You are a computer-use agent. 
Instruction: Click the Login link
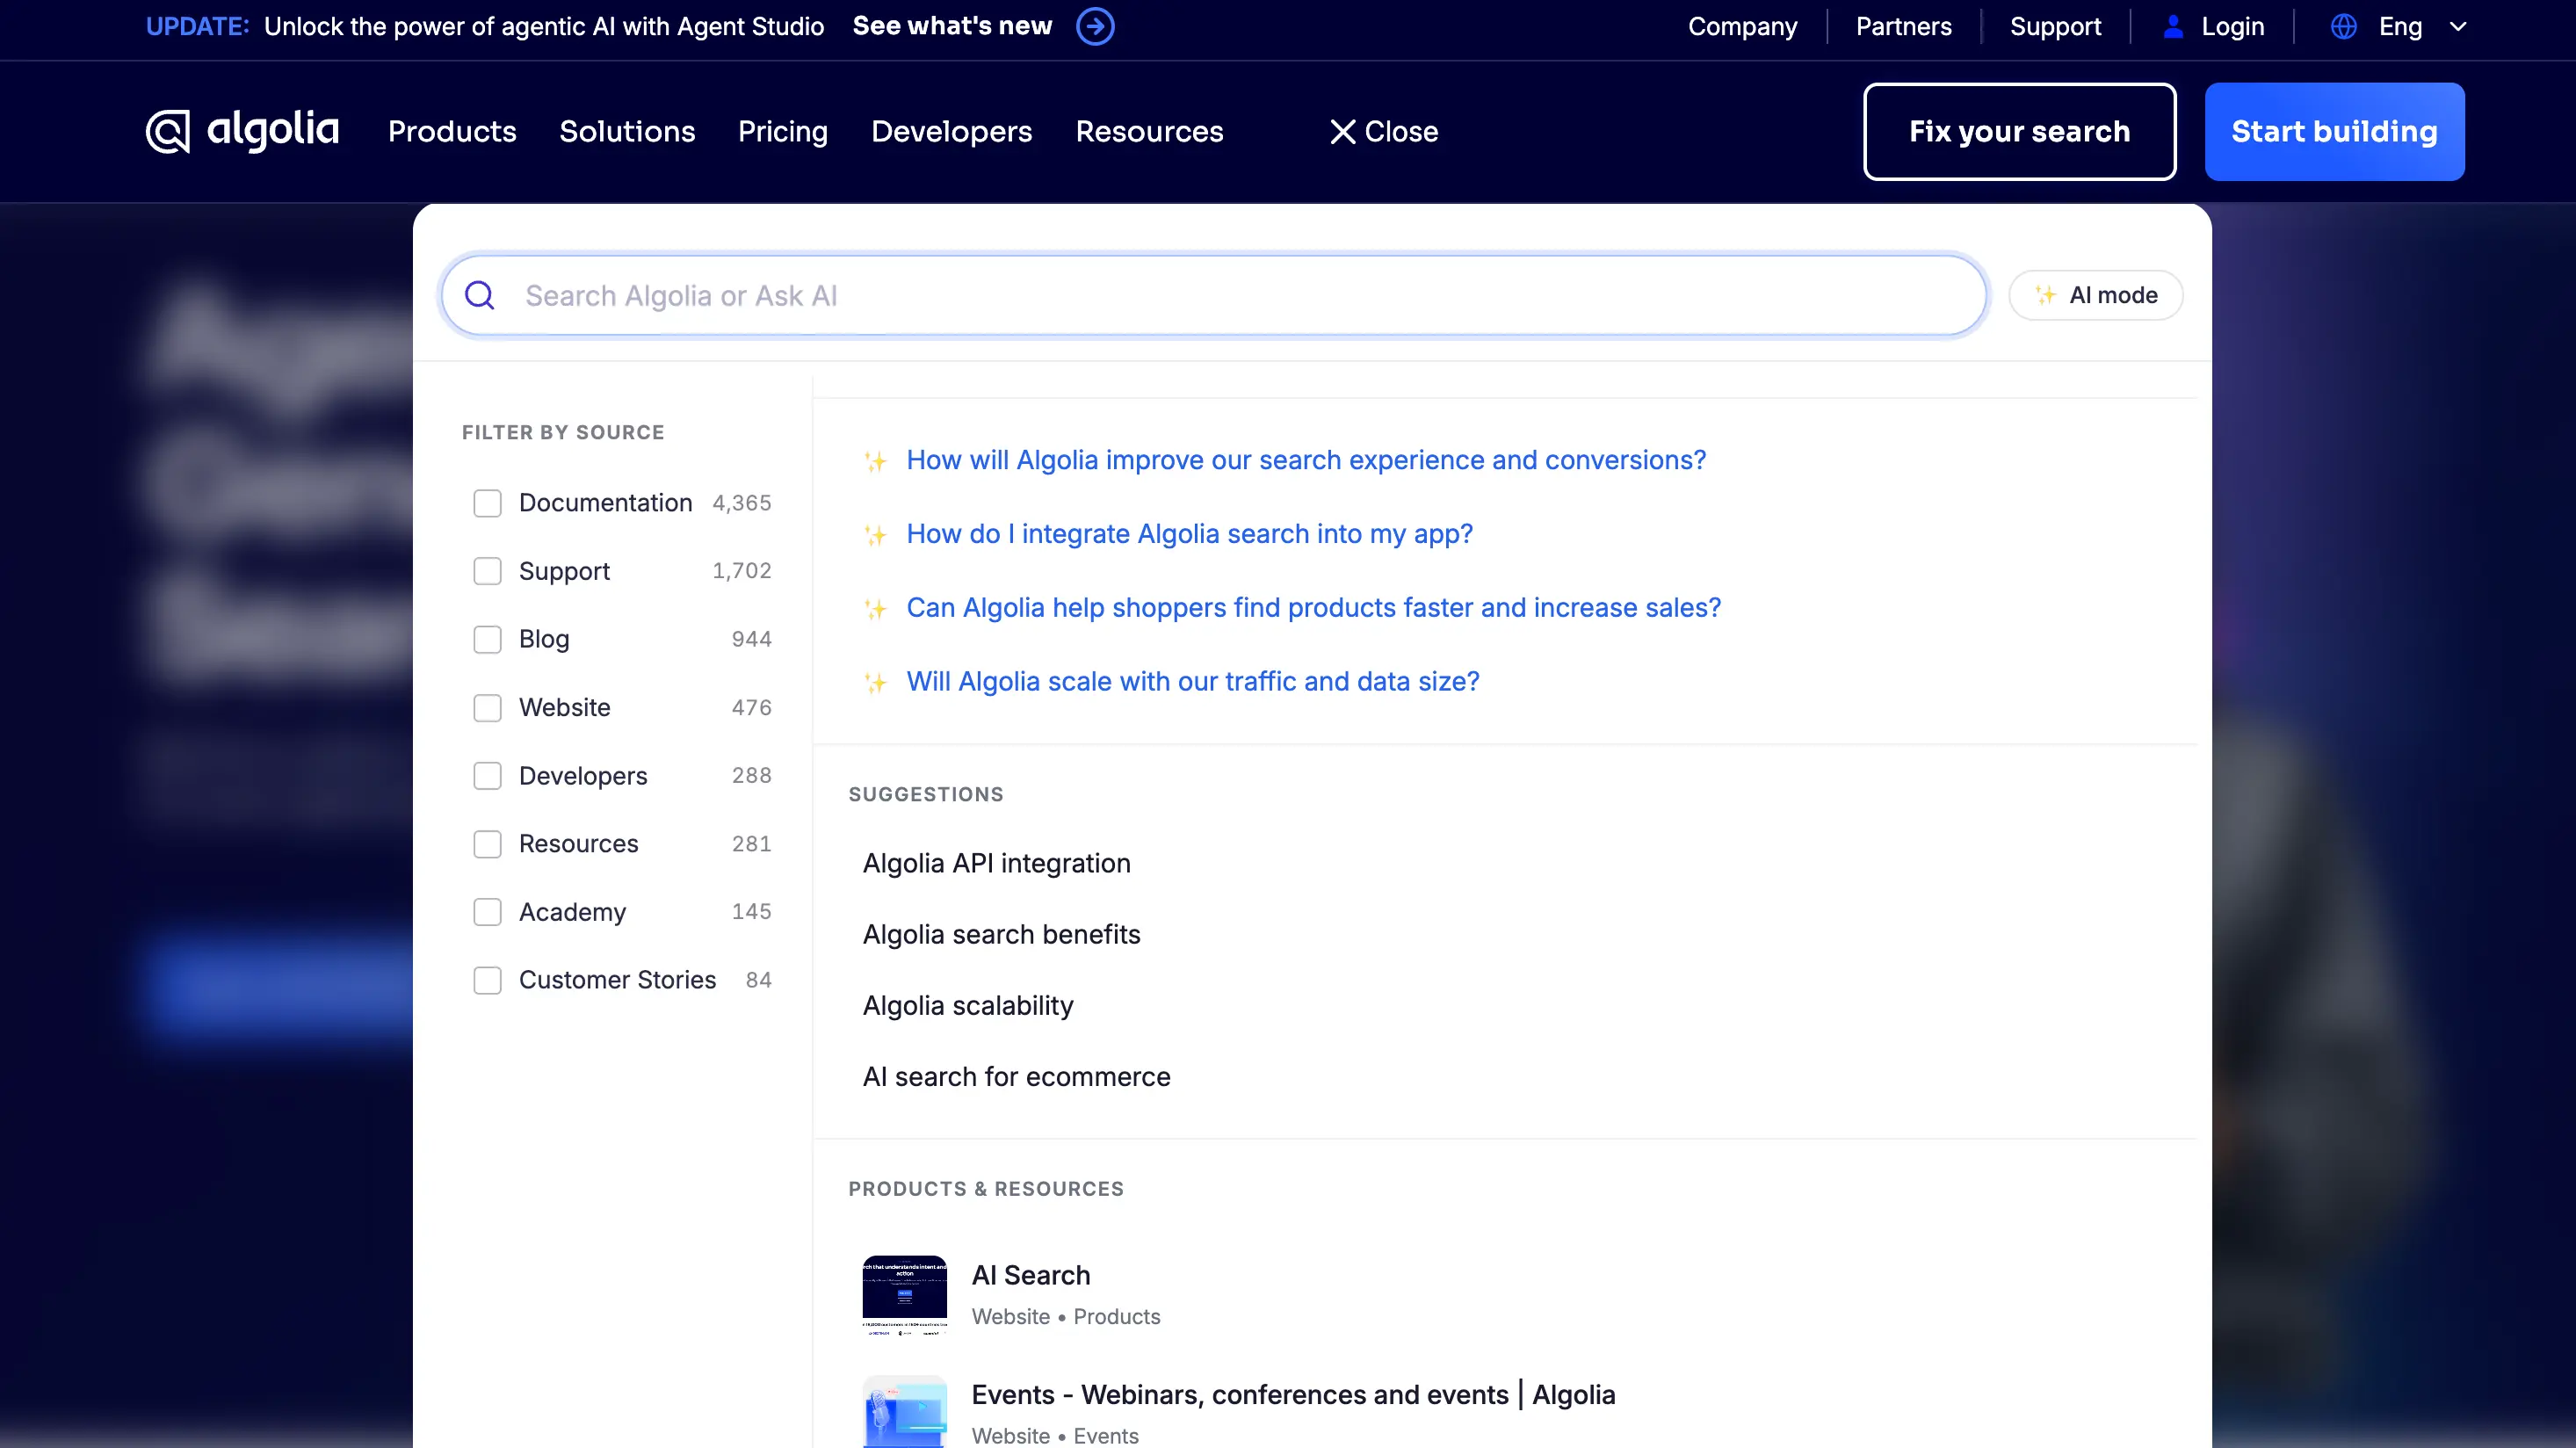tap(2232, 27)
